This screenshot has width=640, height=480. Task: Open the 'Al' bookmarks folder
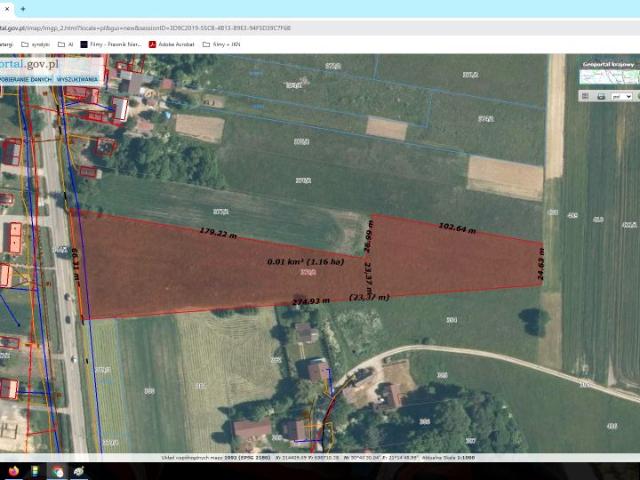66,44
